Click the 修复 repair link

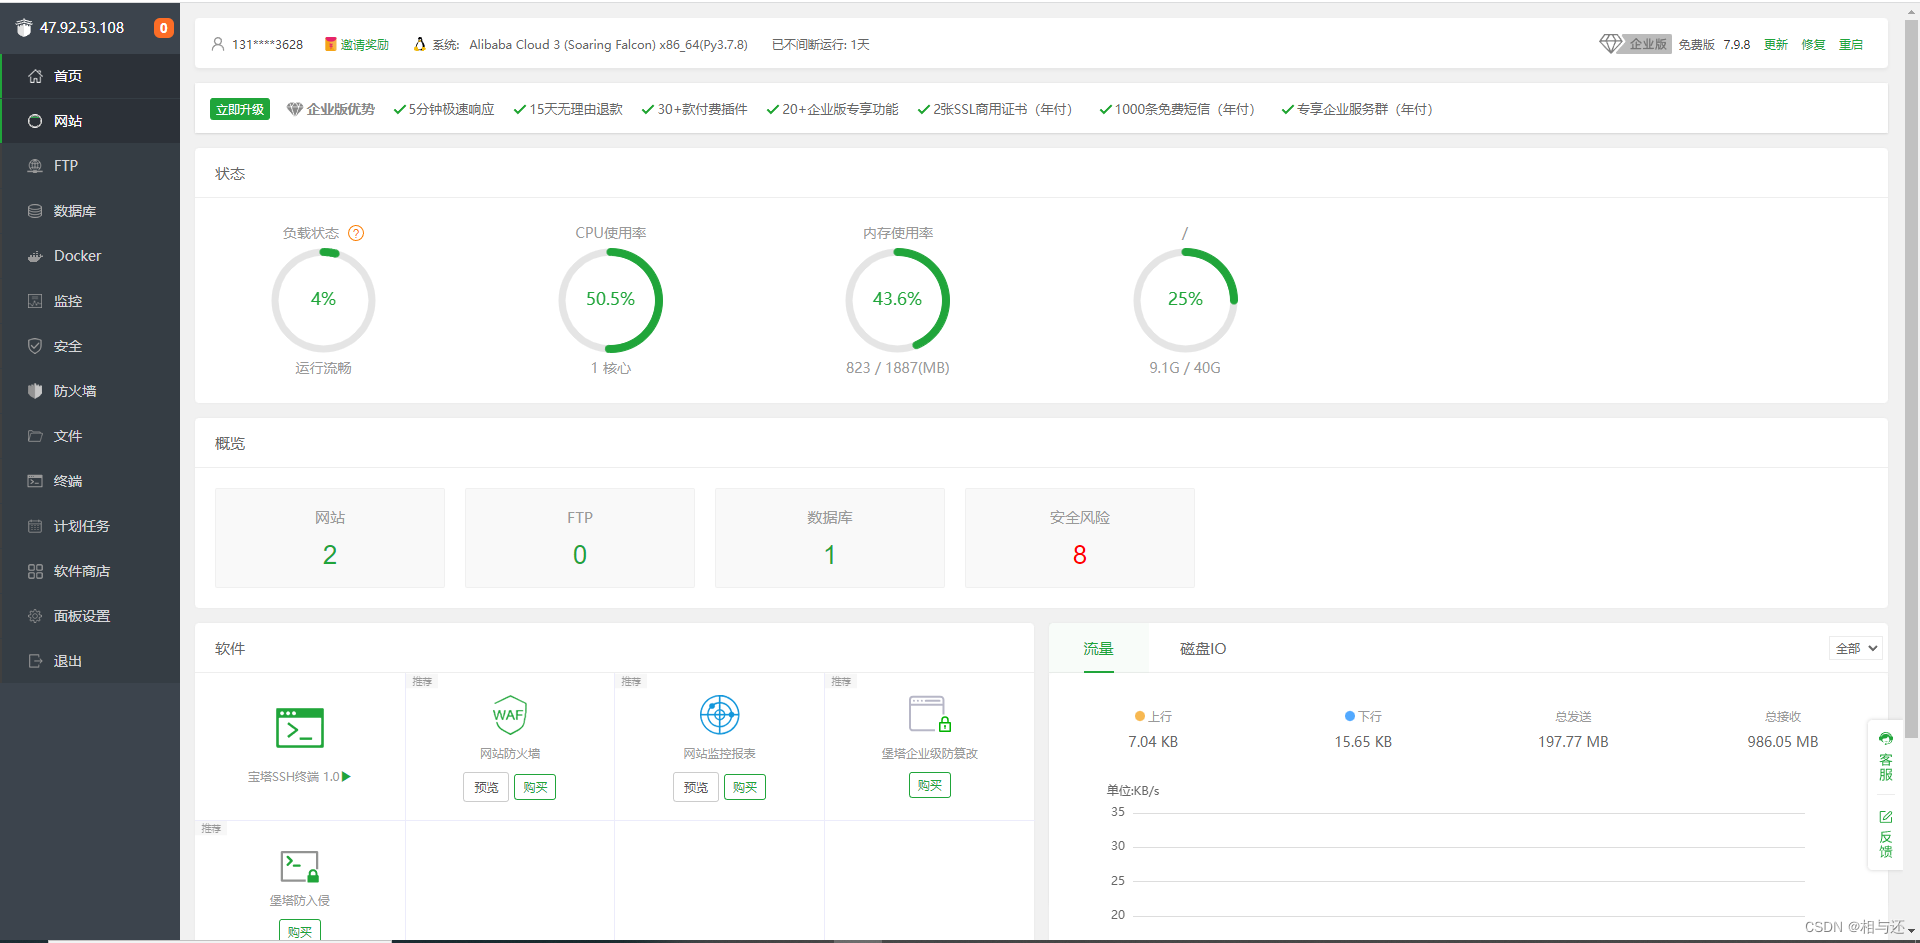[x=1813, y=45]
